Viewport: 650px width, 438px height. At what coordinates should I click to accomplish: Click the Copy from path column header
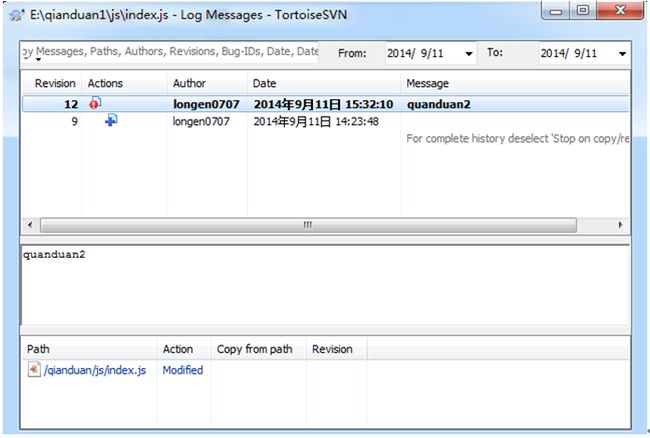[259, 349]
